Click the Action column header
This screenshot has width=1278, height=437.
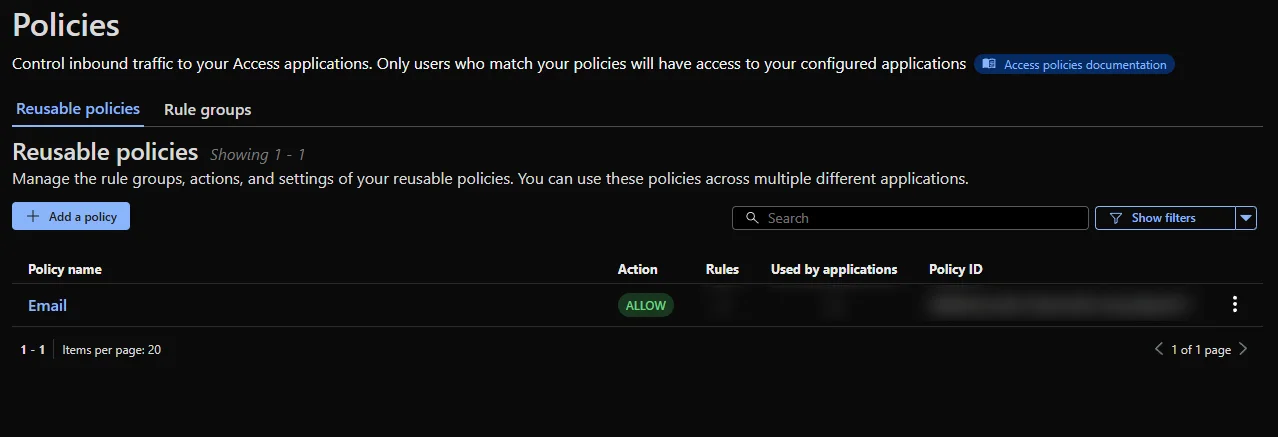click(x=637, y=269)
